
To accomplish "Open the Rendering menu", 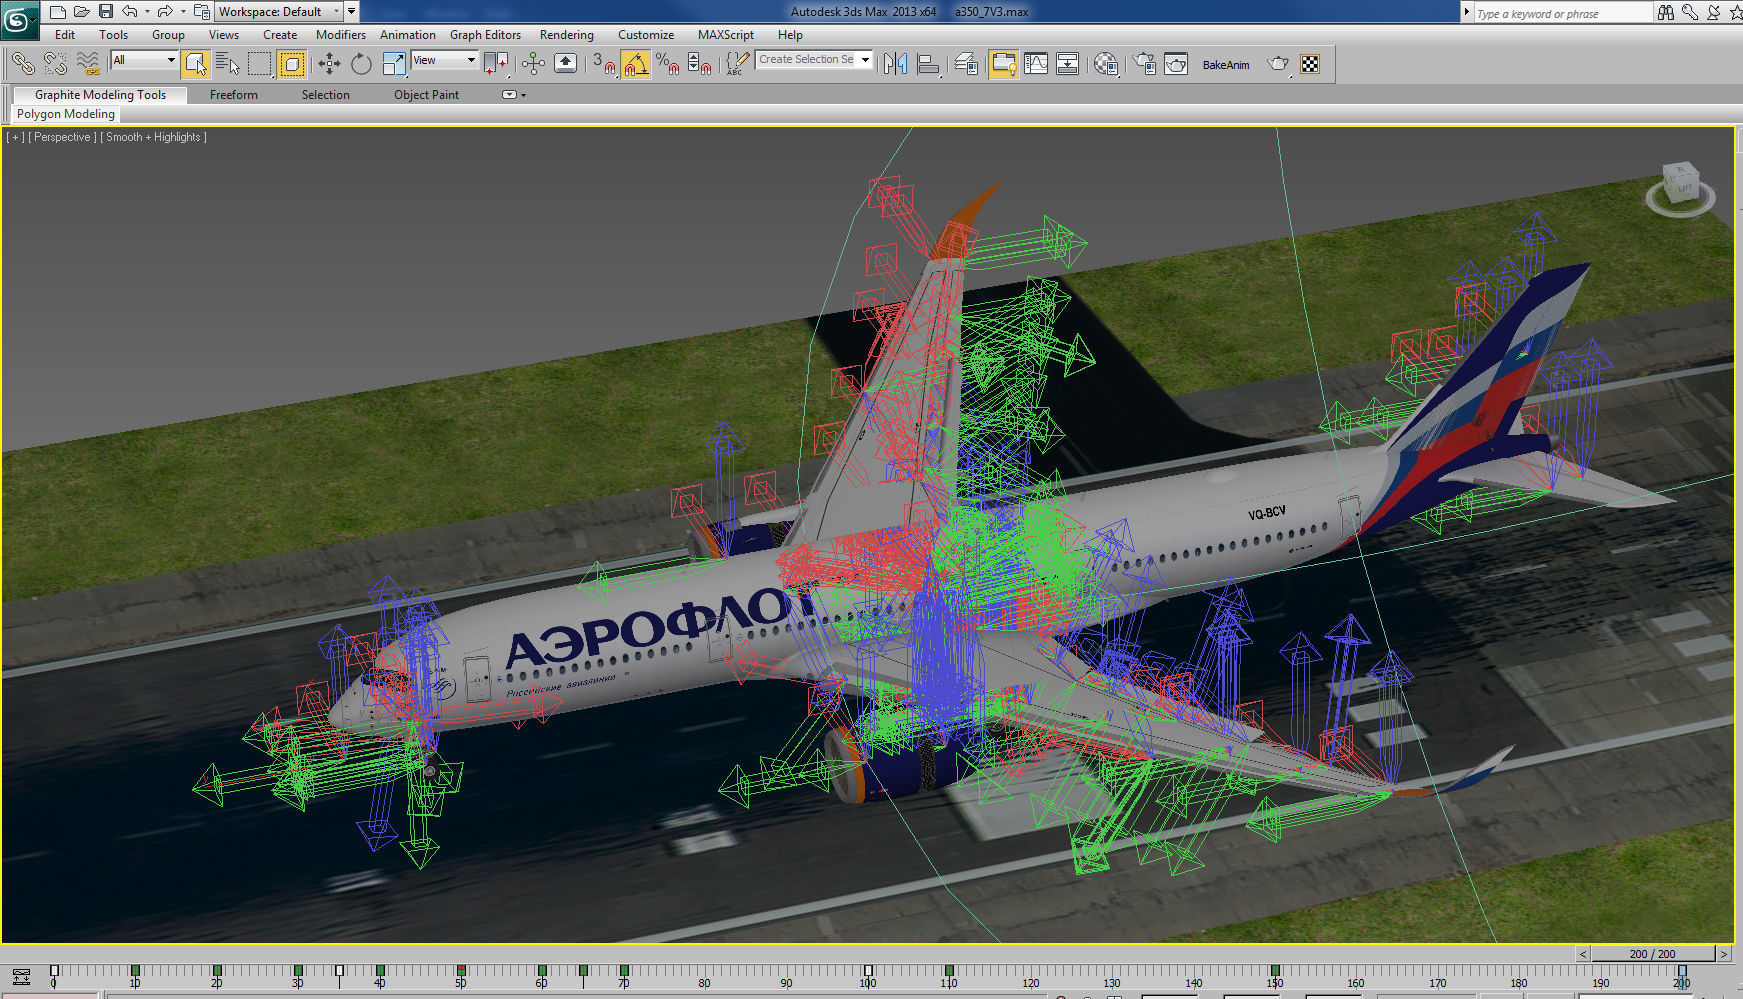I will pos(567,35).
